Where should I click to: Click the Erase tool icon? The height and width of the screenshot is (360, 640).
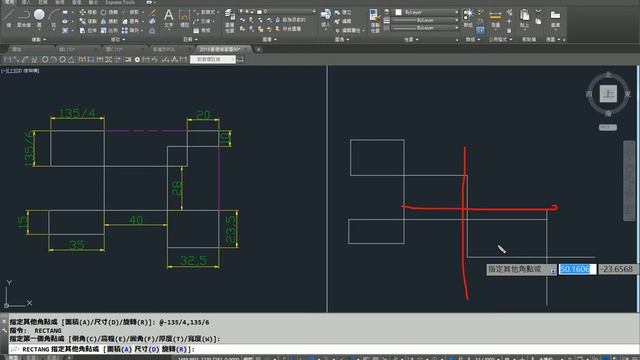click(152, 12)
